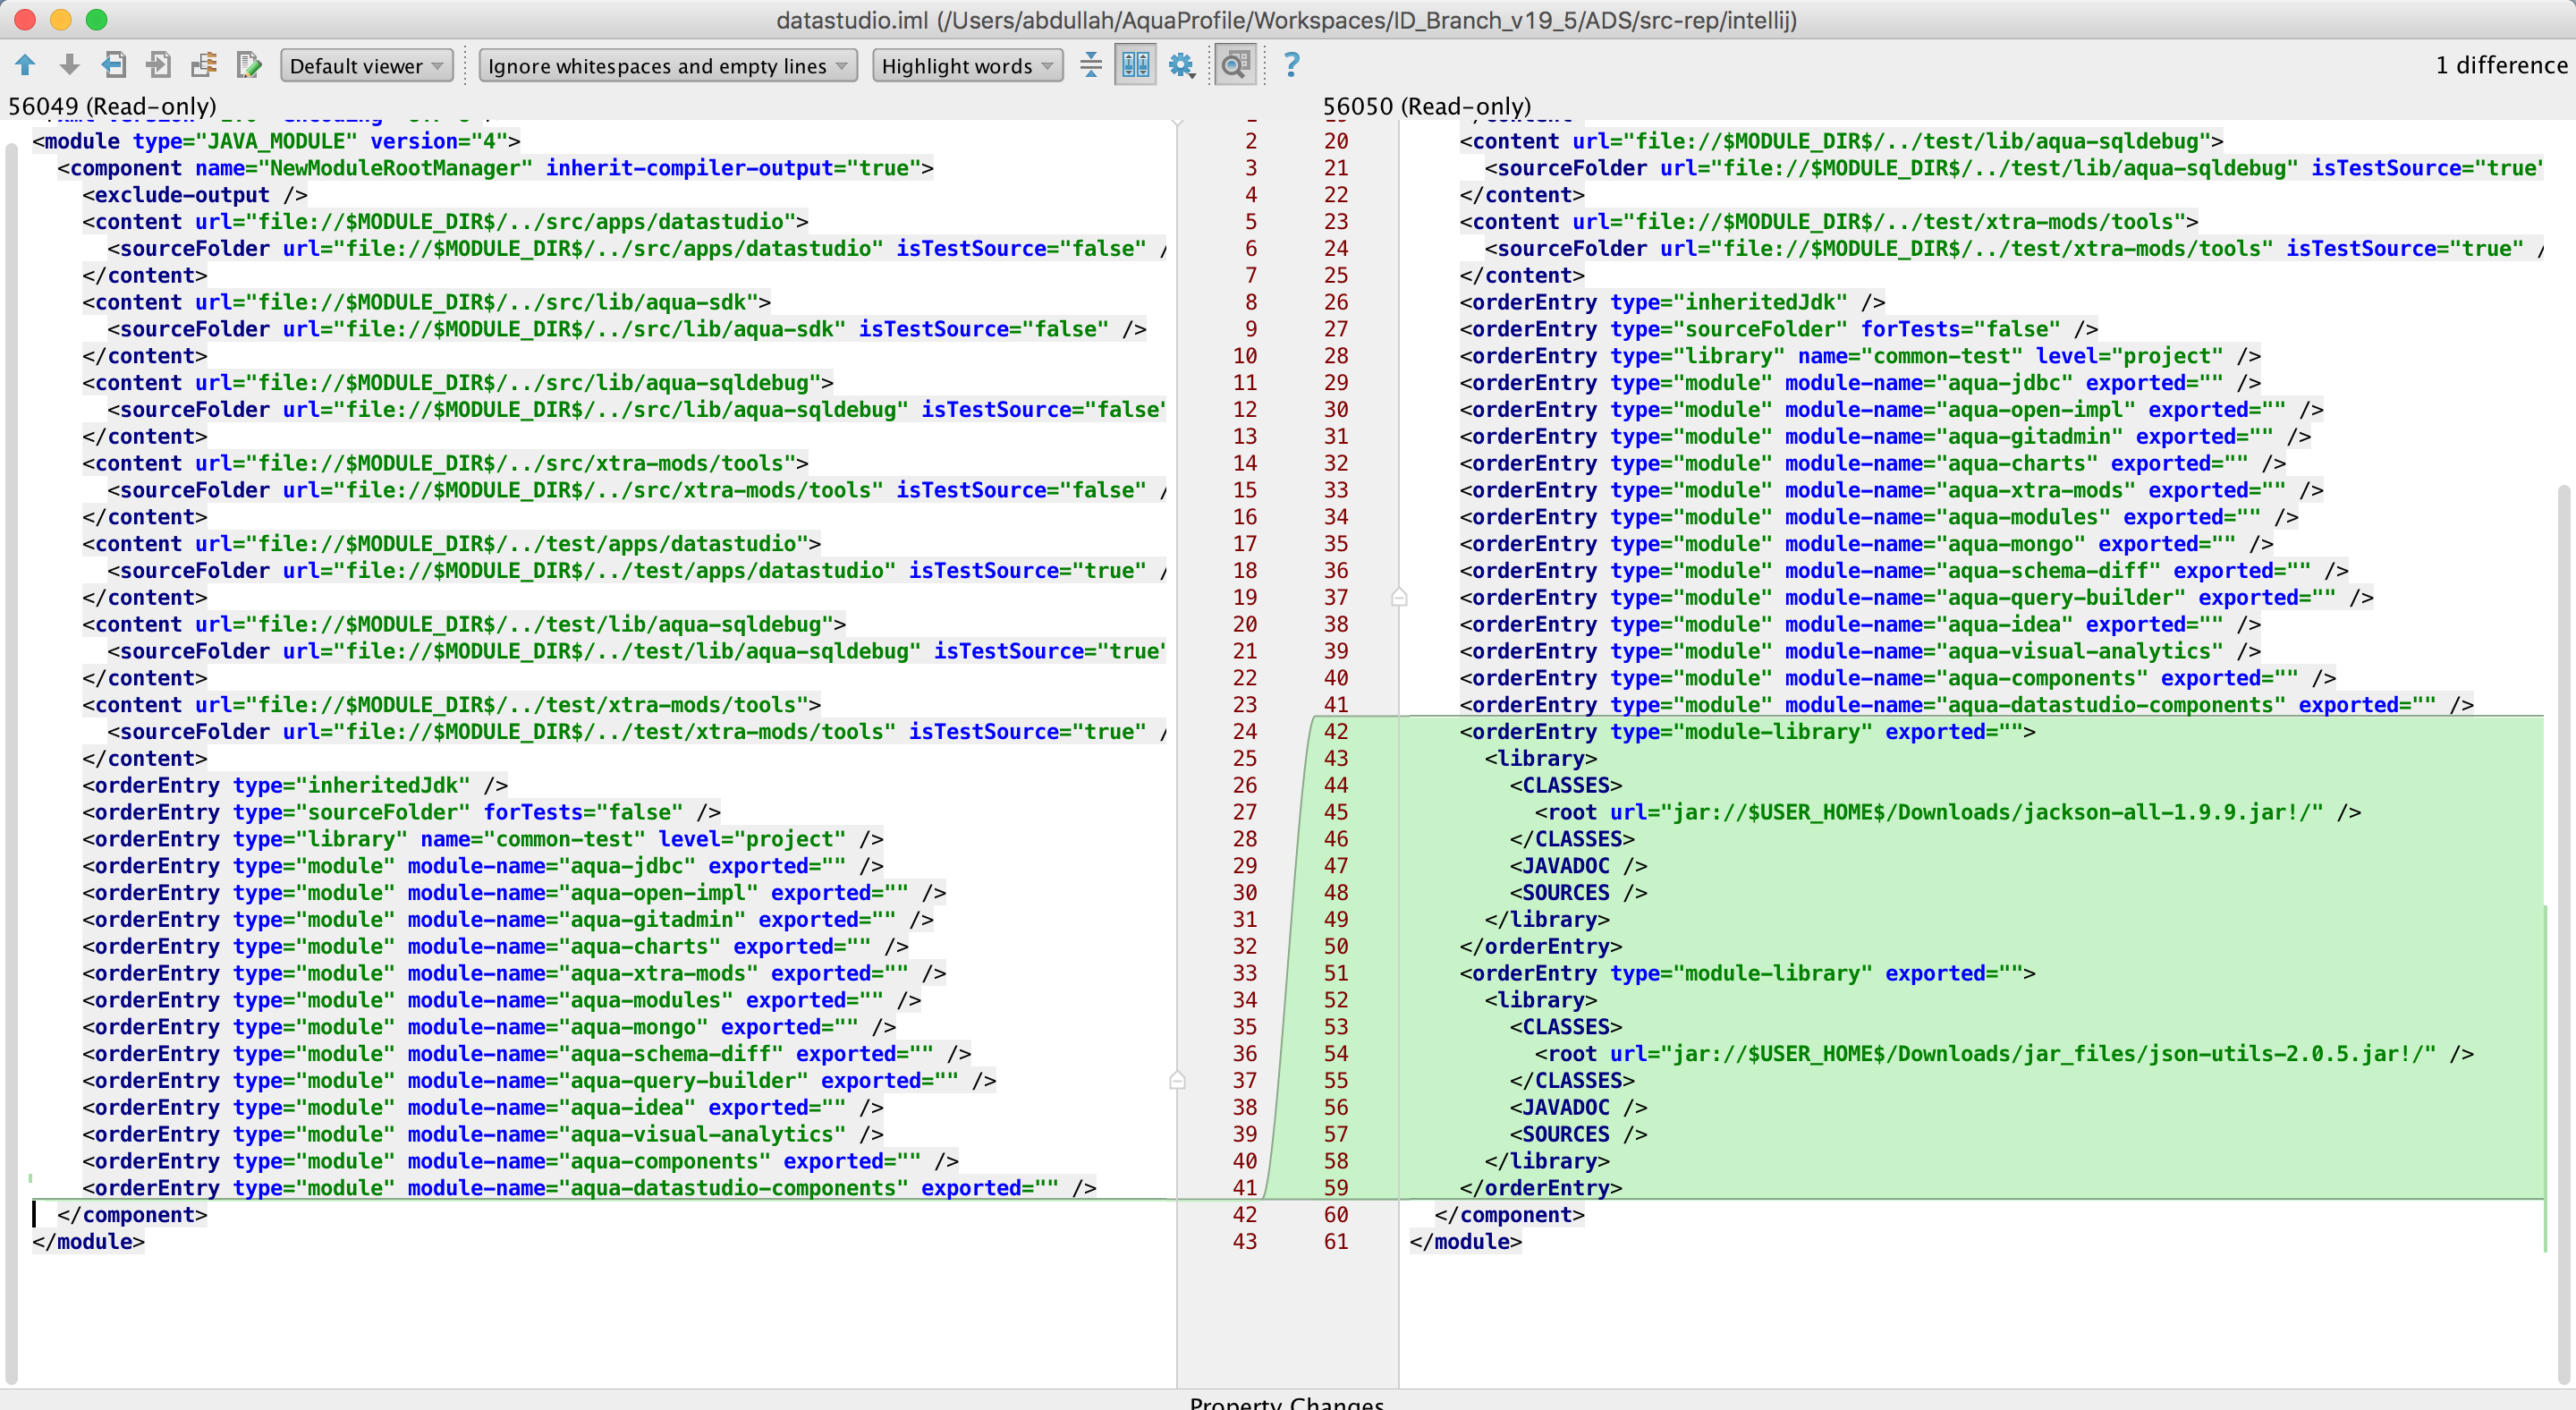The image size is (2576, 1410).
Task: Open diff settings gear menu
Action: tap(1182, 65)
